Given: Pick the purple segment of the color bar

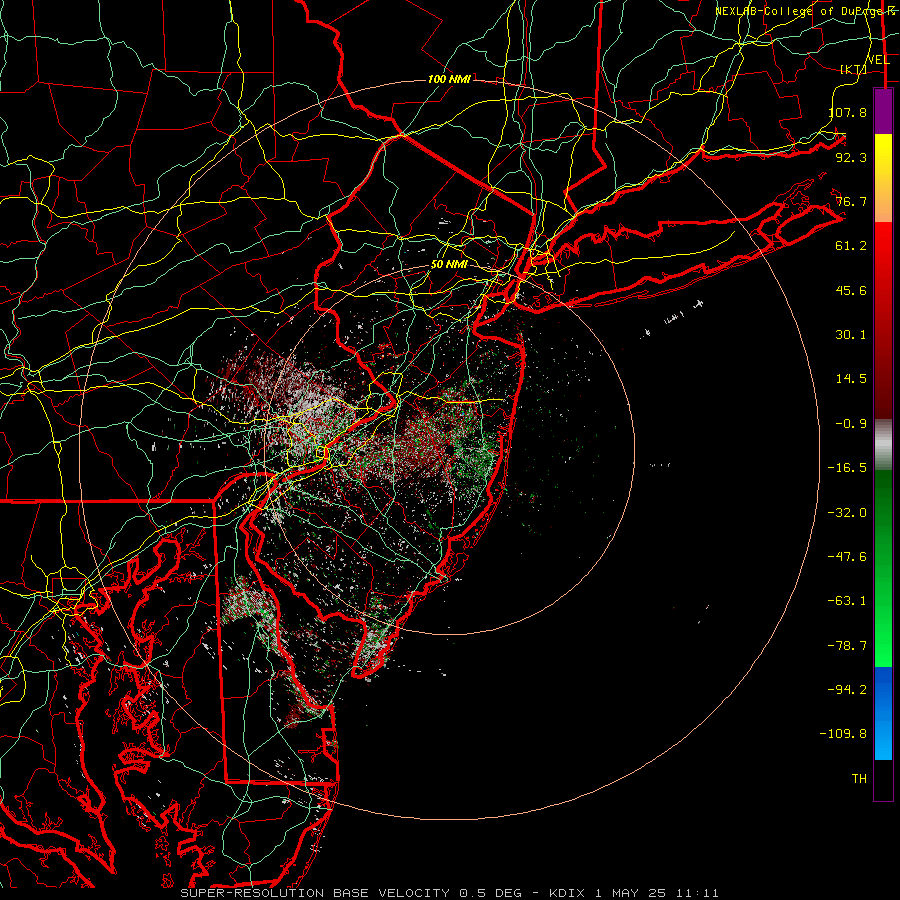Looking at the screenshot, I should pyautogui.click(x=883, y=111).
